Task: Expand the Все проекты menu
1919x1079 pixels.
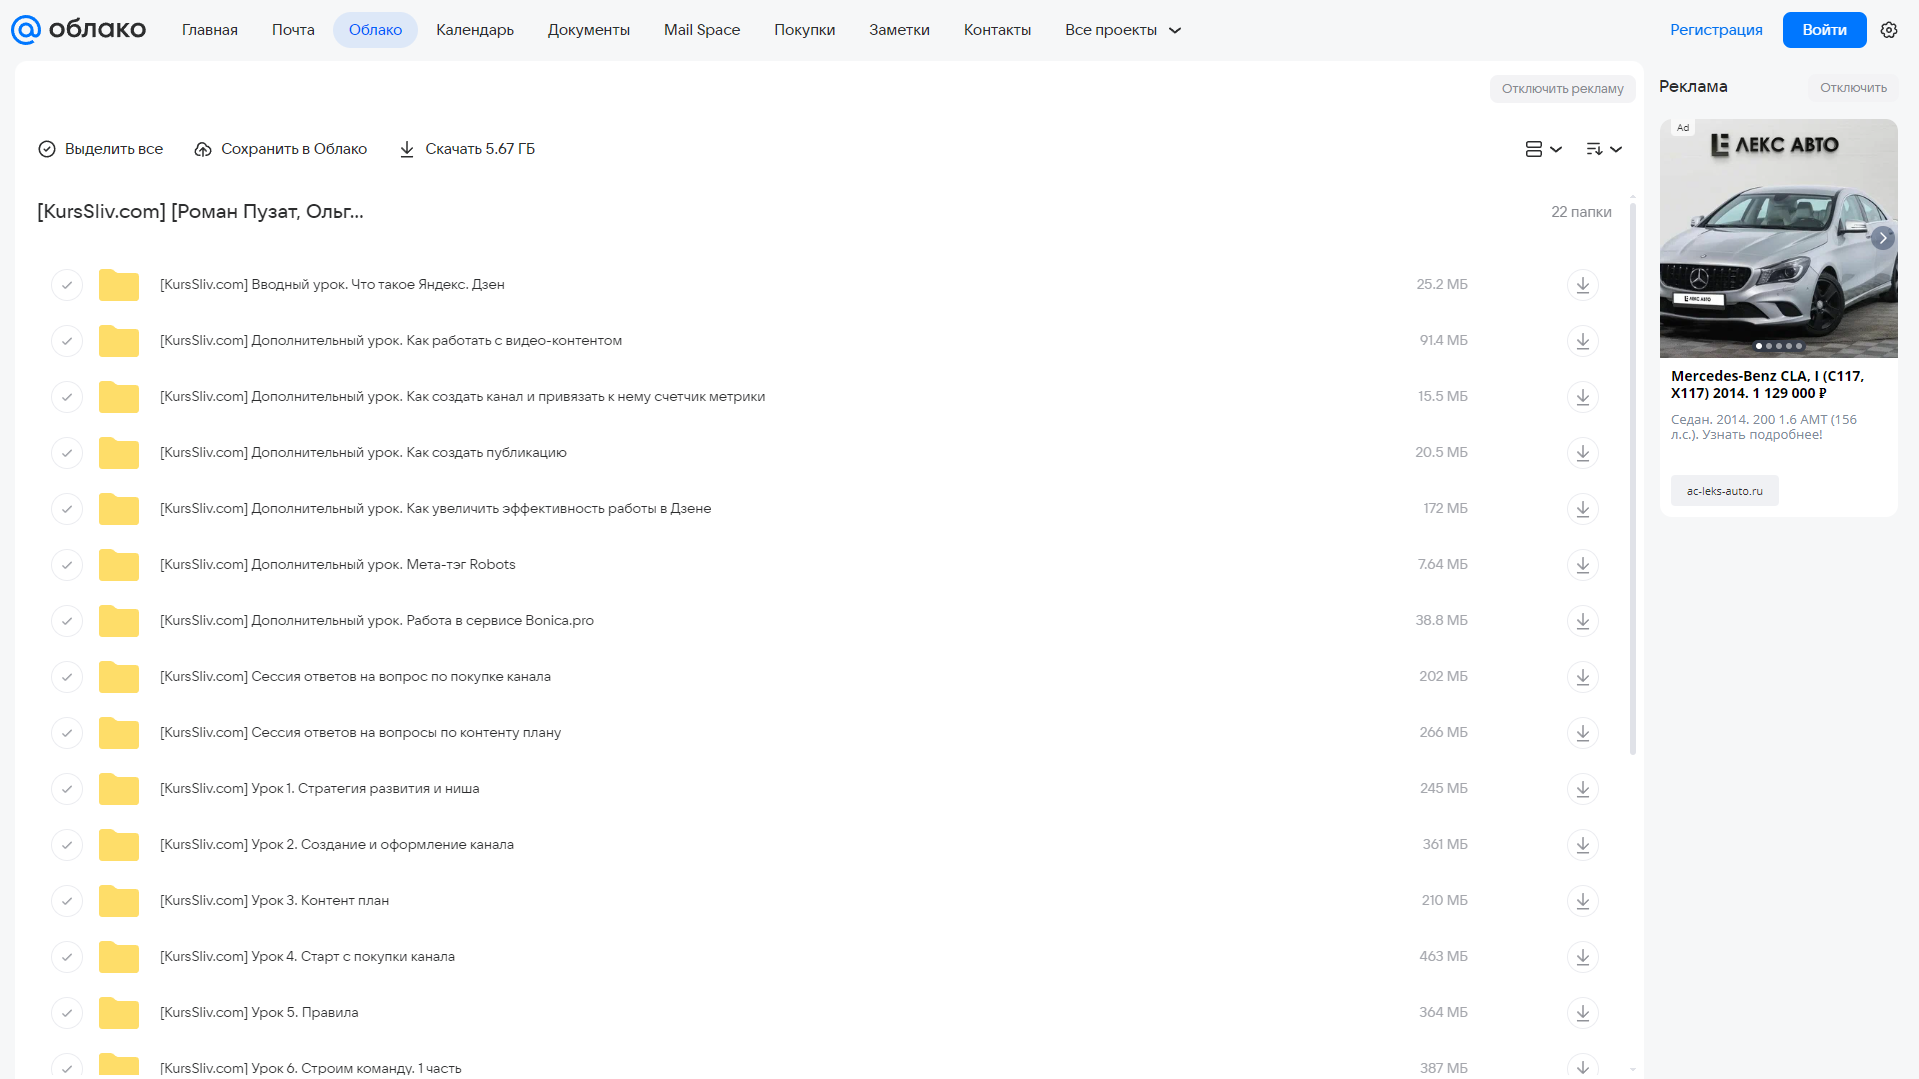Action: coord(1122,30)
